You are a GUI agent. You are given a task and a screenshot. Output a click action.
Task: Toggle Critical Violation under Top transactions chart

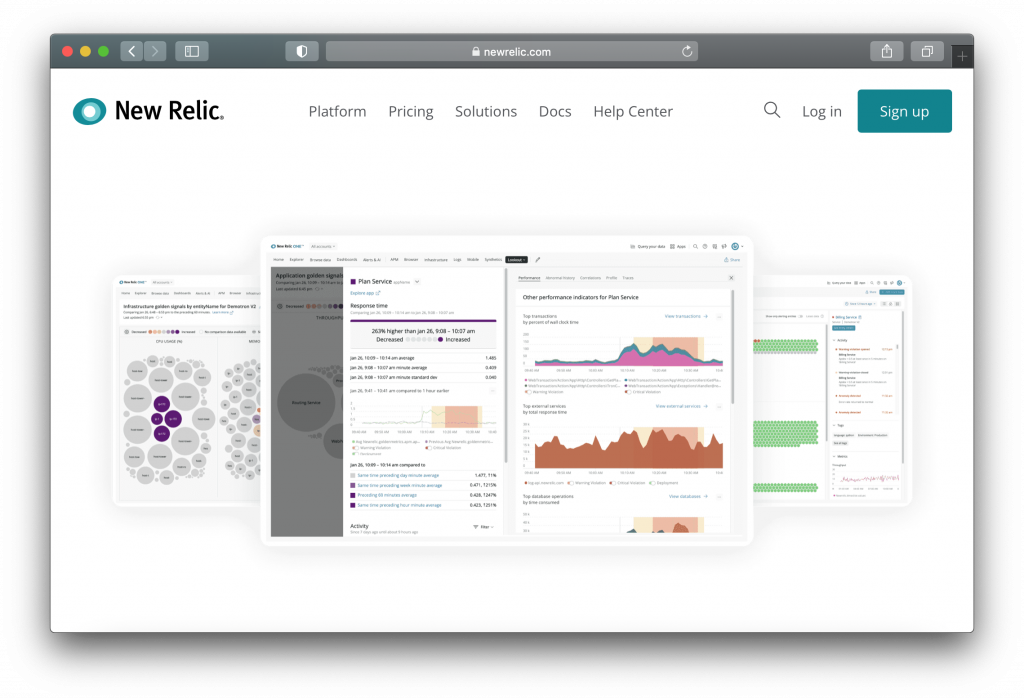click(x=628, y=392)
